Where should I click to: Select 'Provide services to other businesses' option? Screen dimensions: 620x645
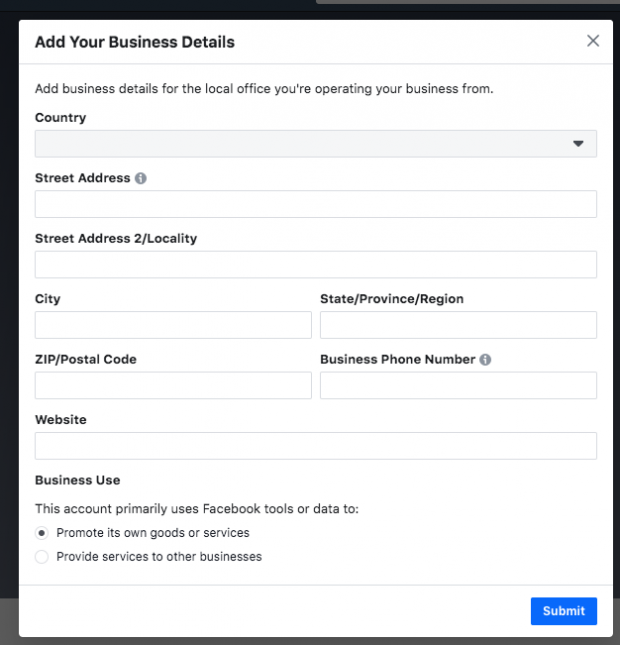click(x=42, y=557)
